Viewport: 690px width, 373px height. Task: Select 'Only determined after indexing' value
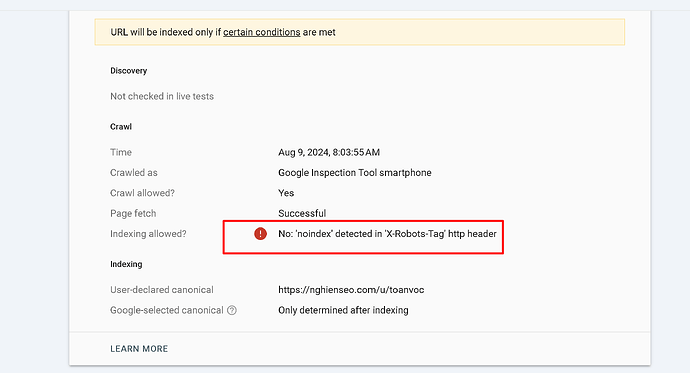coord(343,310)
